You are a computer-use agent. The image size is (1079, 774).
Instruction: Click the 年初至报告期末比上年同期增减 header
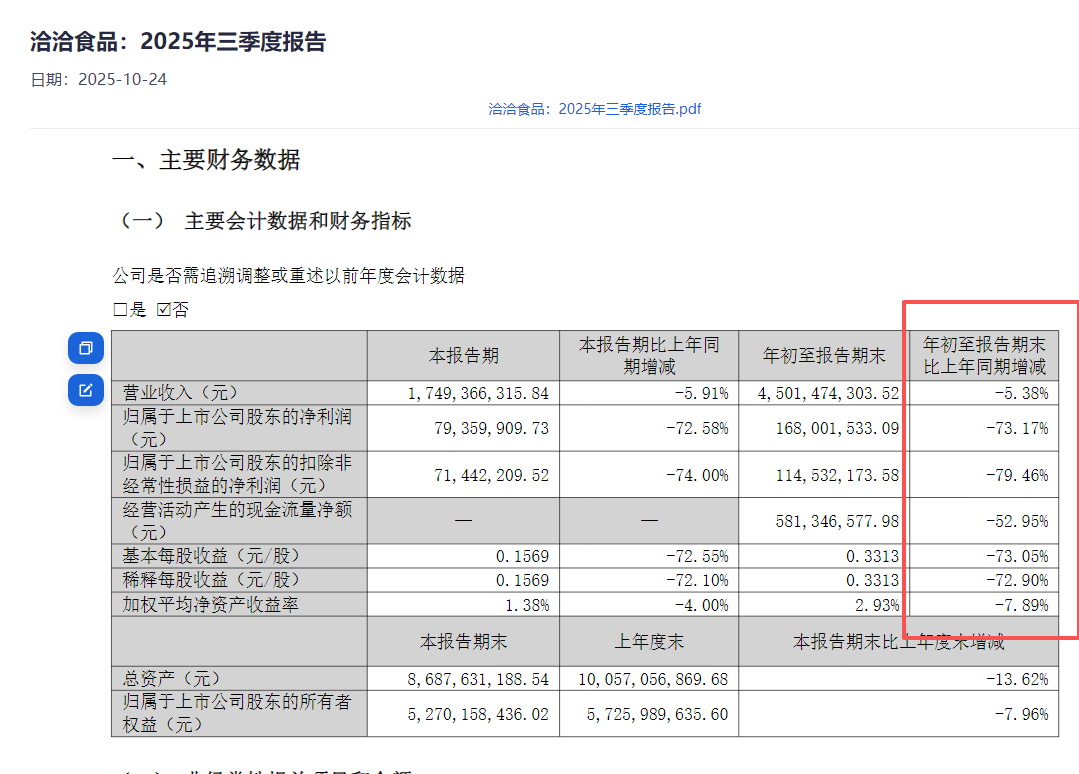coord(984,356)
